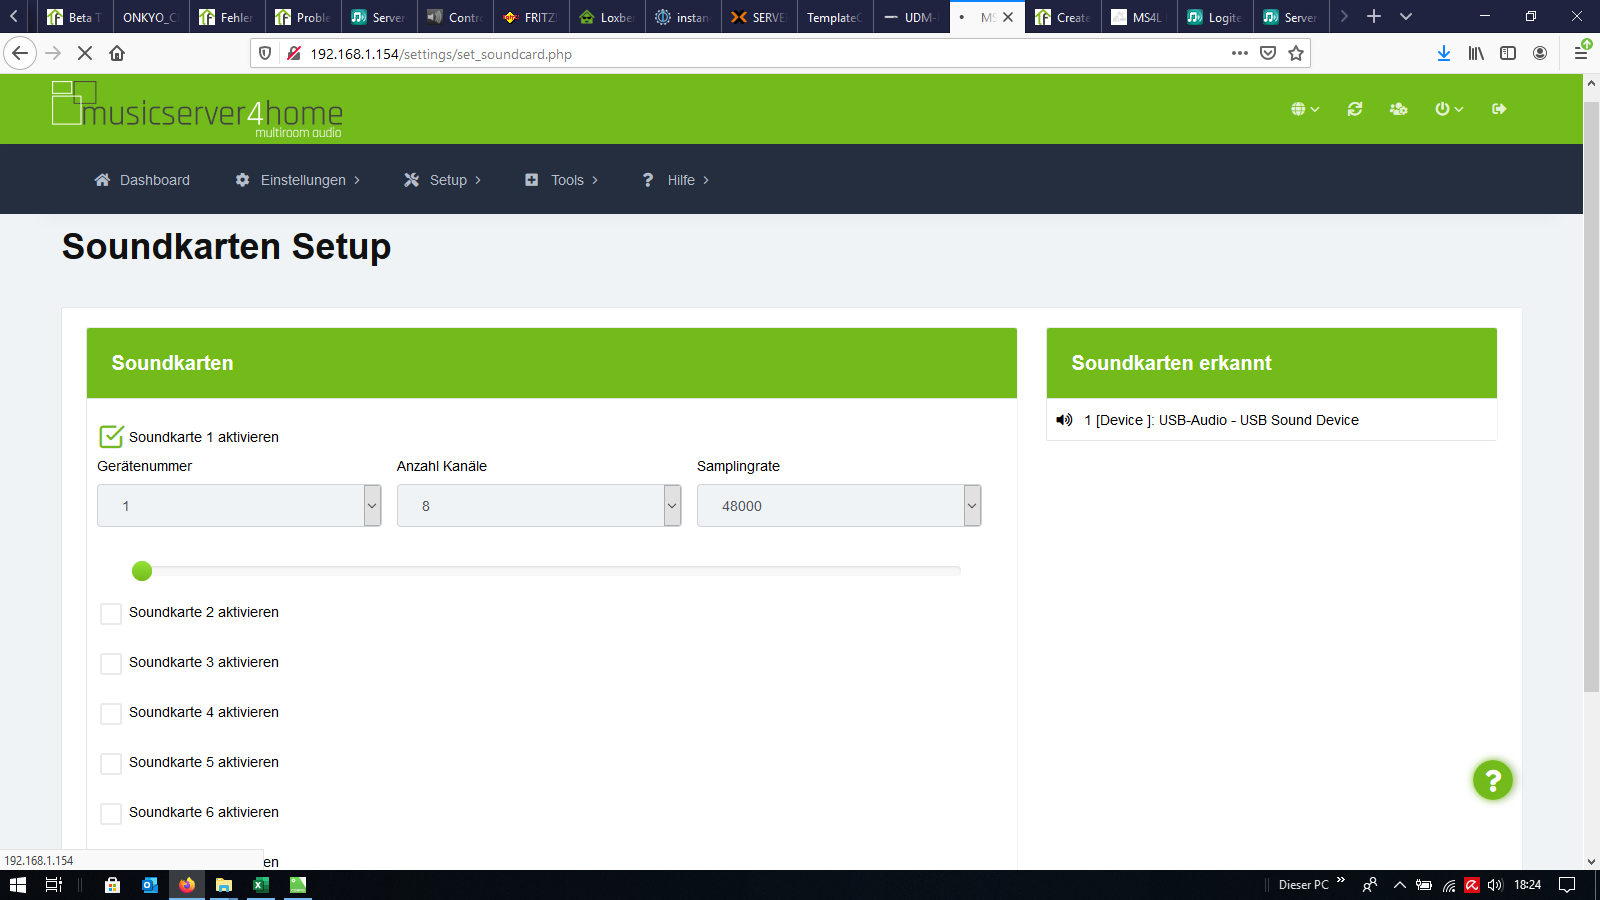This screenshot has width=1600, height=900.
Task: Open Task View on the taskbar
Action: click(54, 885)
